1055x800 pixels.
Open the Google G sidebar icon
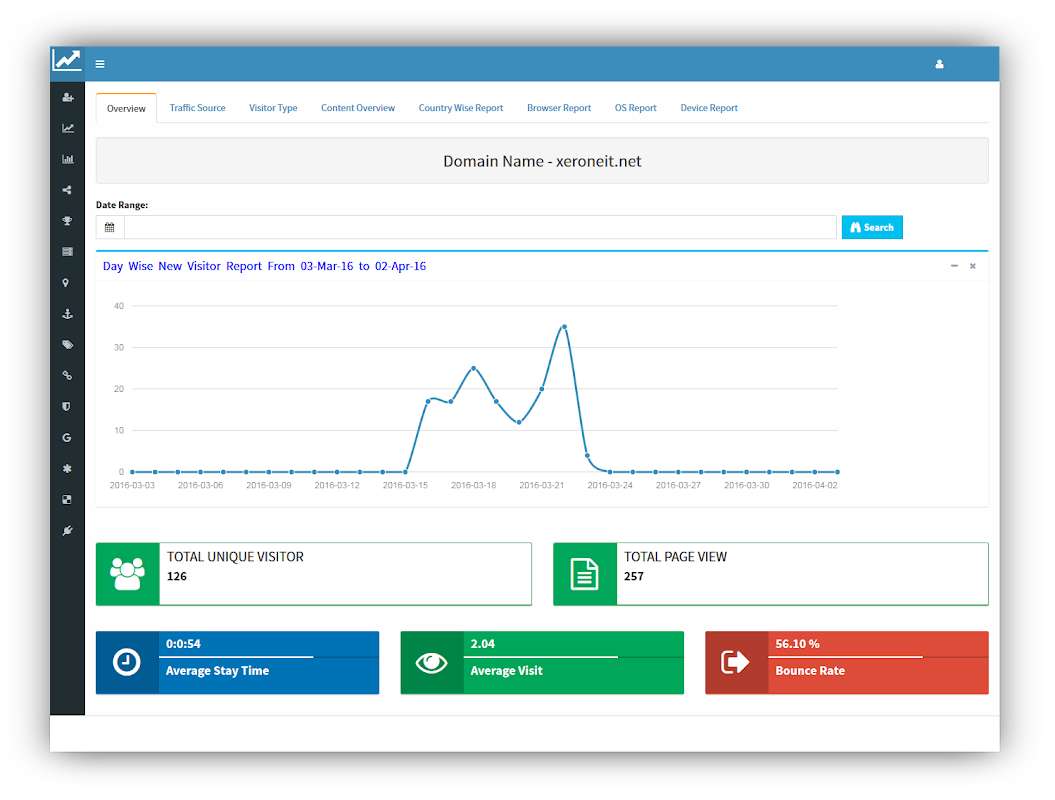click(67, 438)
